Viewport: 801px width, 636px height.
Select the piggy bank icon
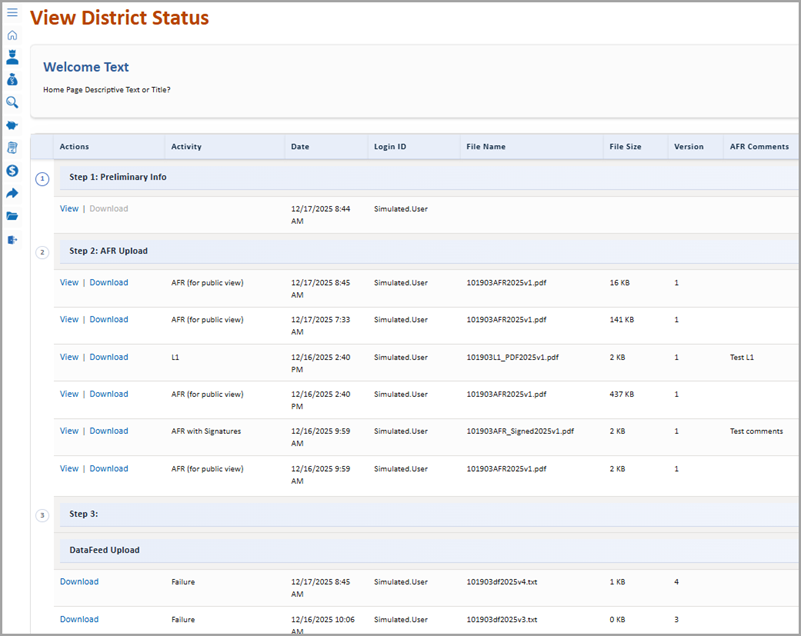pyautogui.click(x=13, y=125)
